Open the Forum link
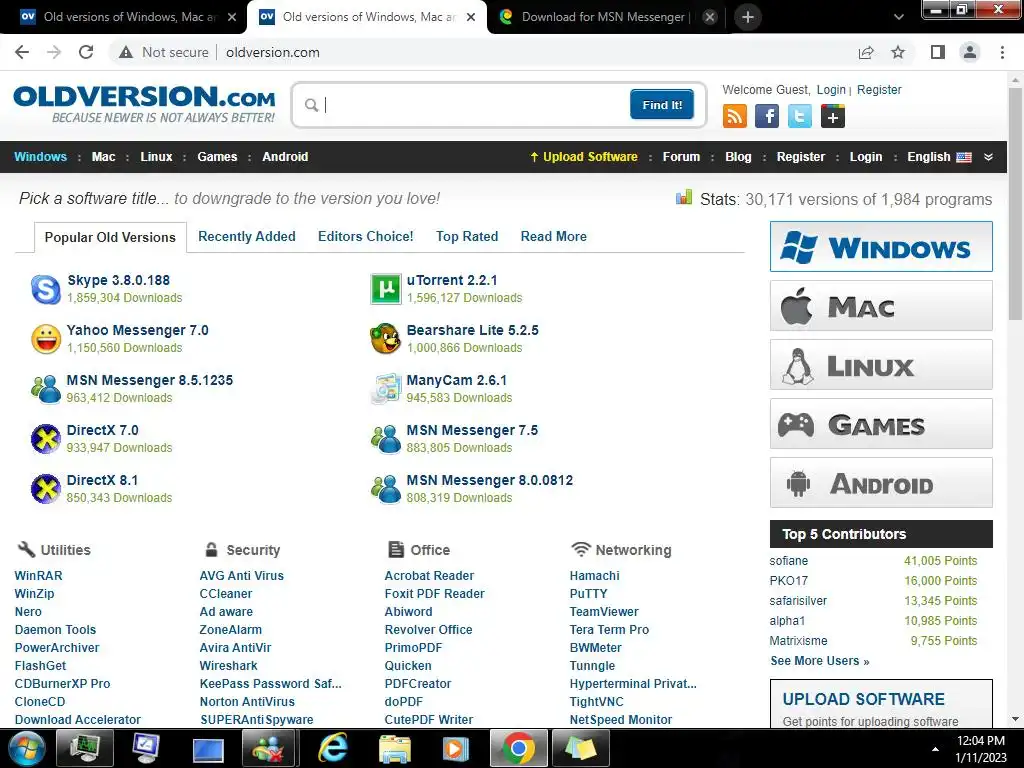This screenshot has width=1024, height=768. point(681,157)
